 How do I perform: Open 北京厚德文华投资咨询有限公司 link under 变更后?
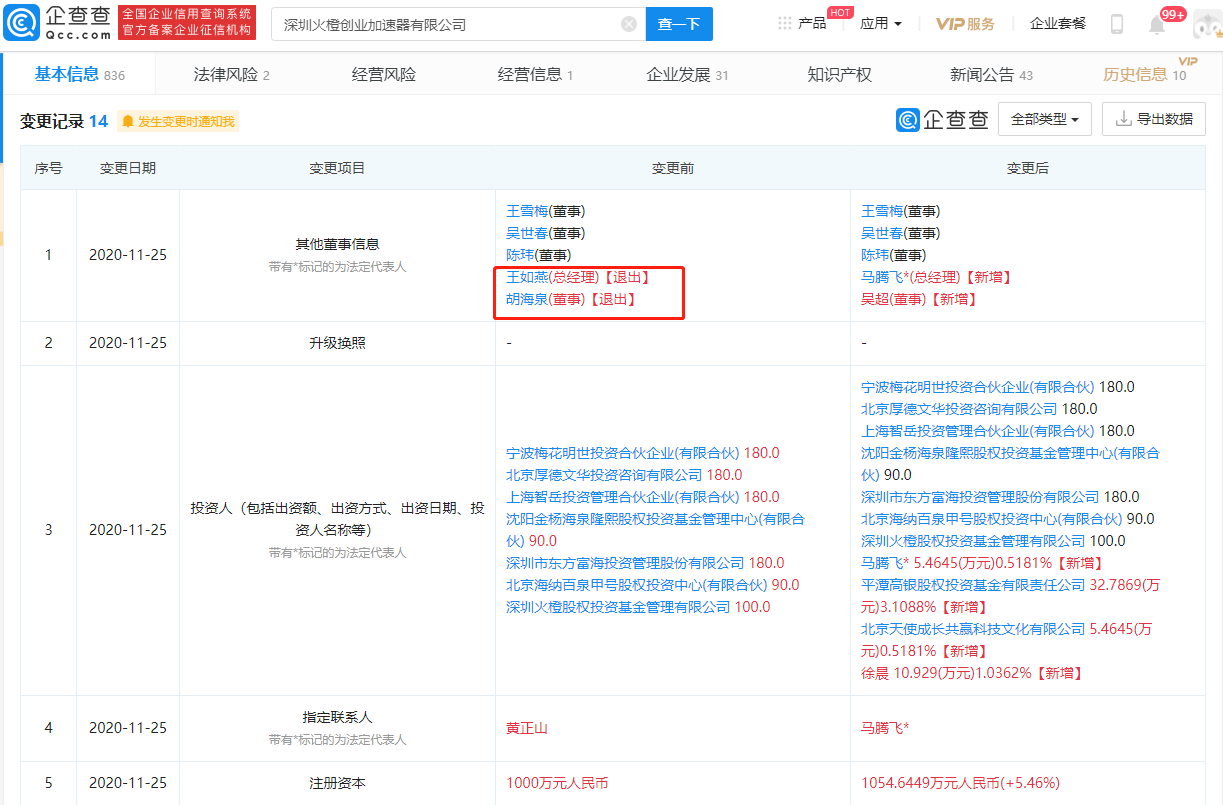(959, 409)
